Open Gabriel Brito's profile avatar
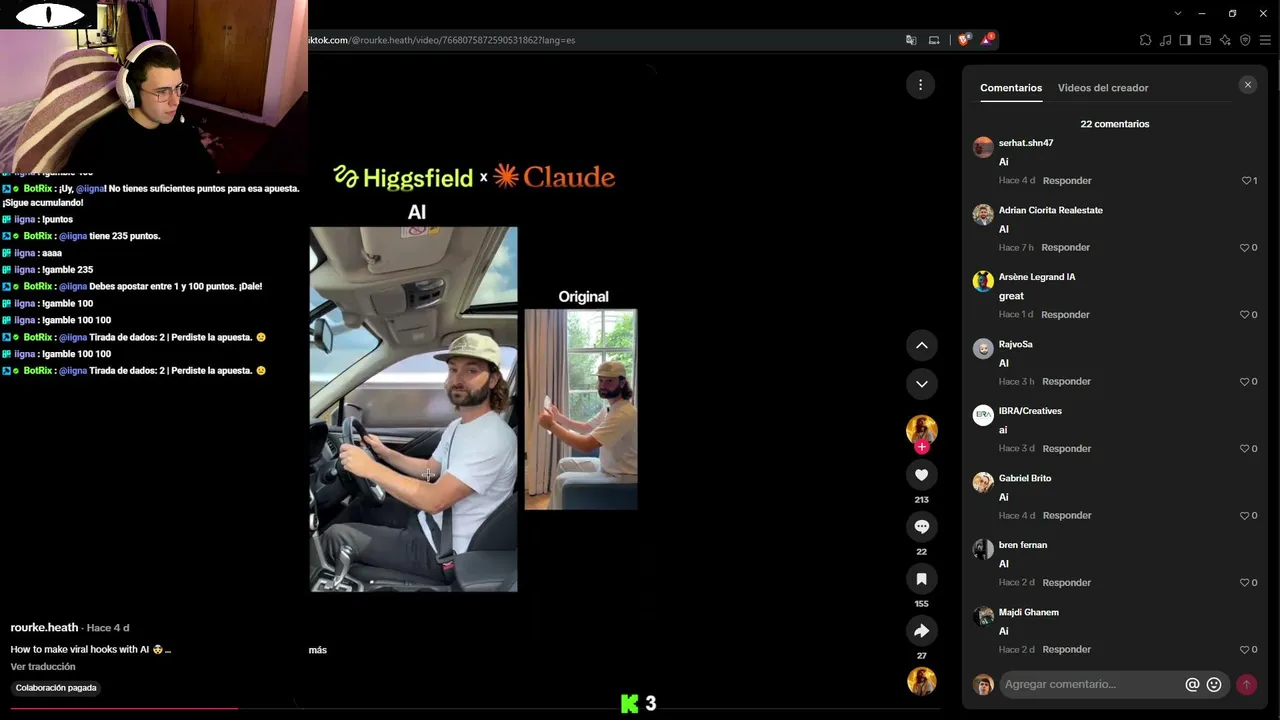 click(x=983, y=483)
